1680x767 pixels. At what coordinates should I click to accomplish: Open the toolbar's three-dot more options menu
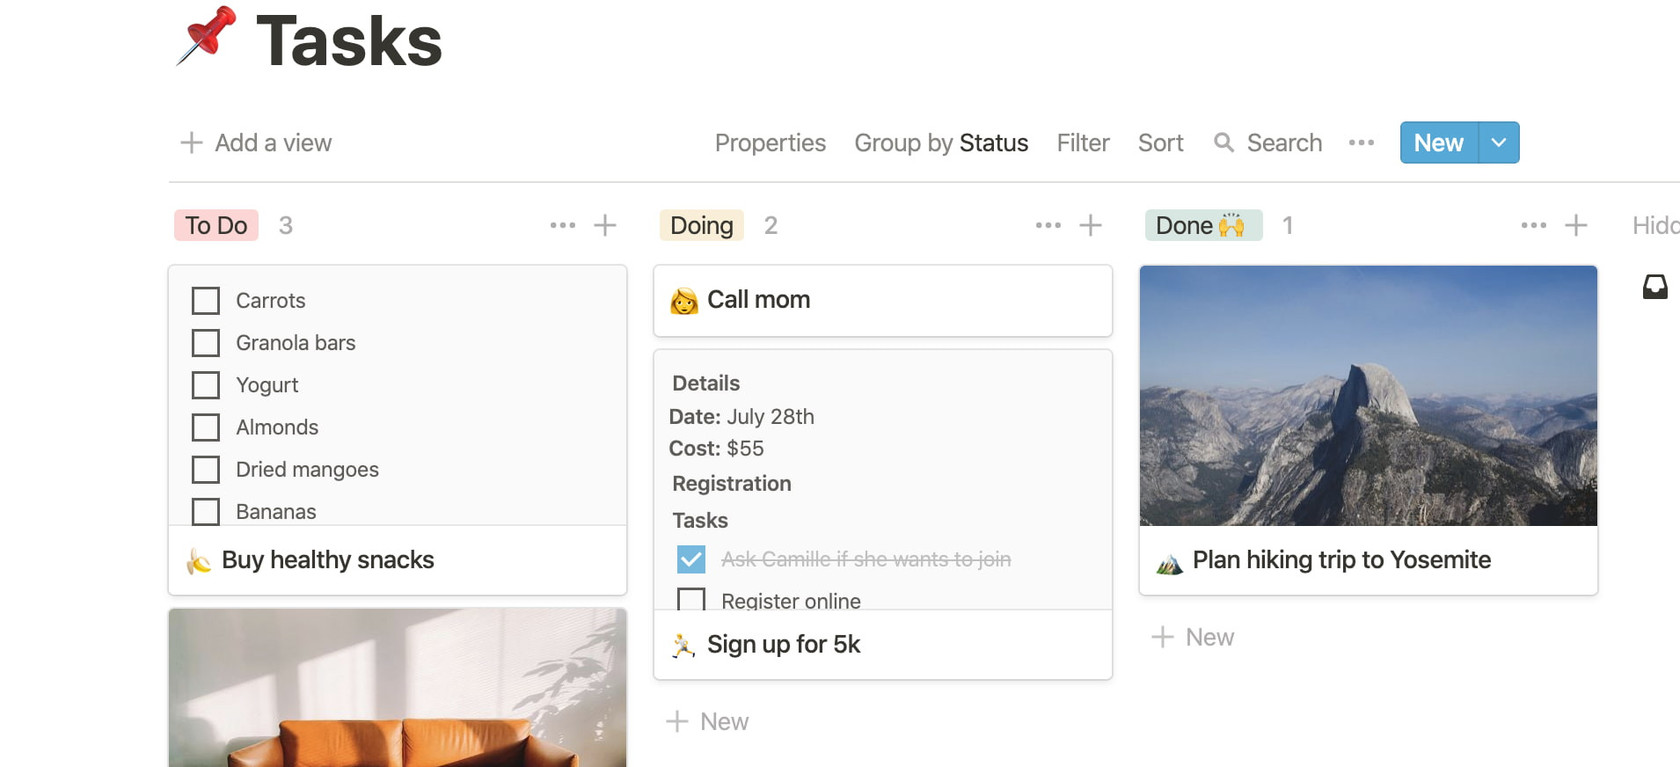(x=1361, y=143)
